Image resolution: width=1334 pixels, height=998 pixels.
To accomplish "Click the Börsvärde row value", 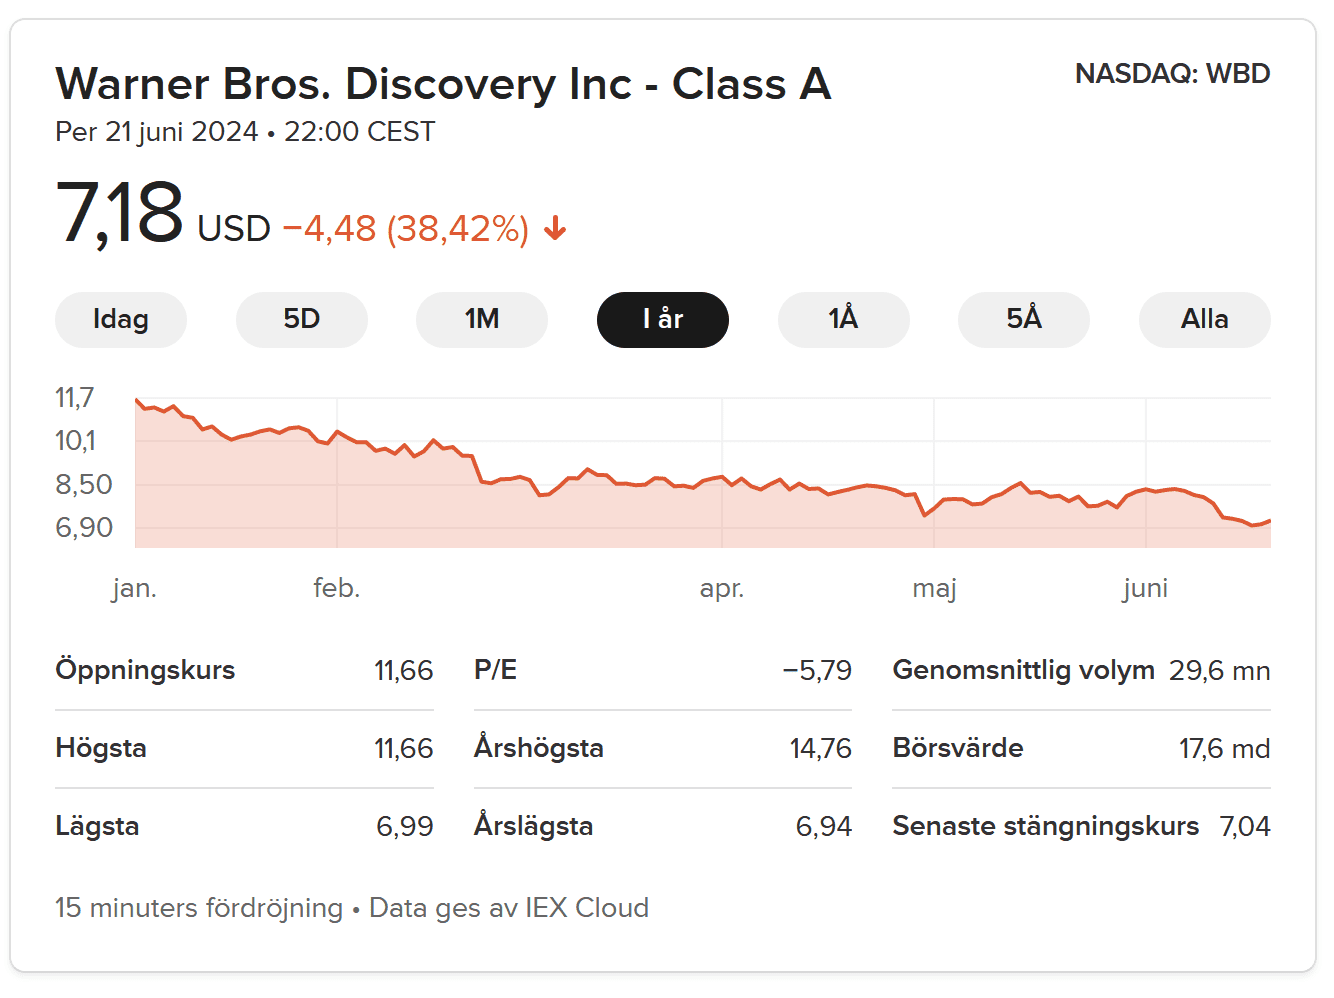I will (x=1224, y=749).
